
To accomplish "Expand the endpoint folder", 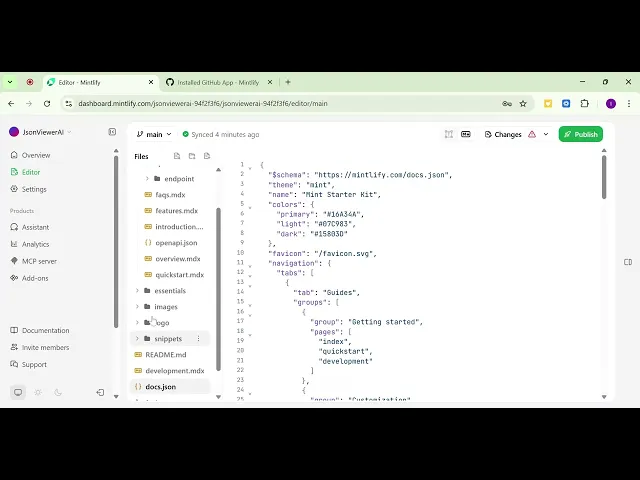I will coord(147,178).
